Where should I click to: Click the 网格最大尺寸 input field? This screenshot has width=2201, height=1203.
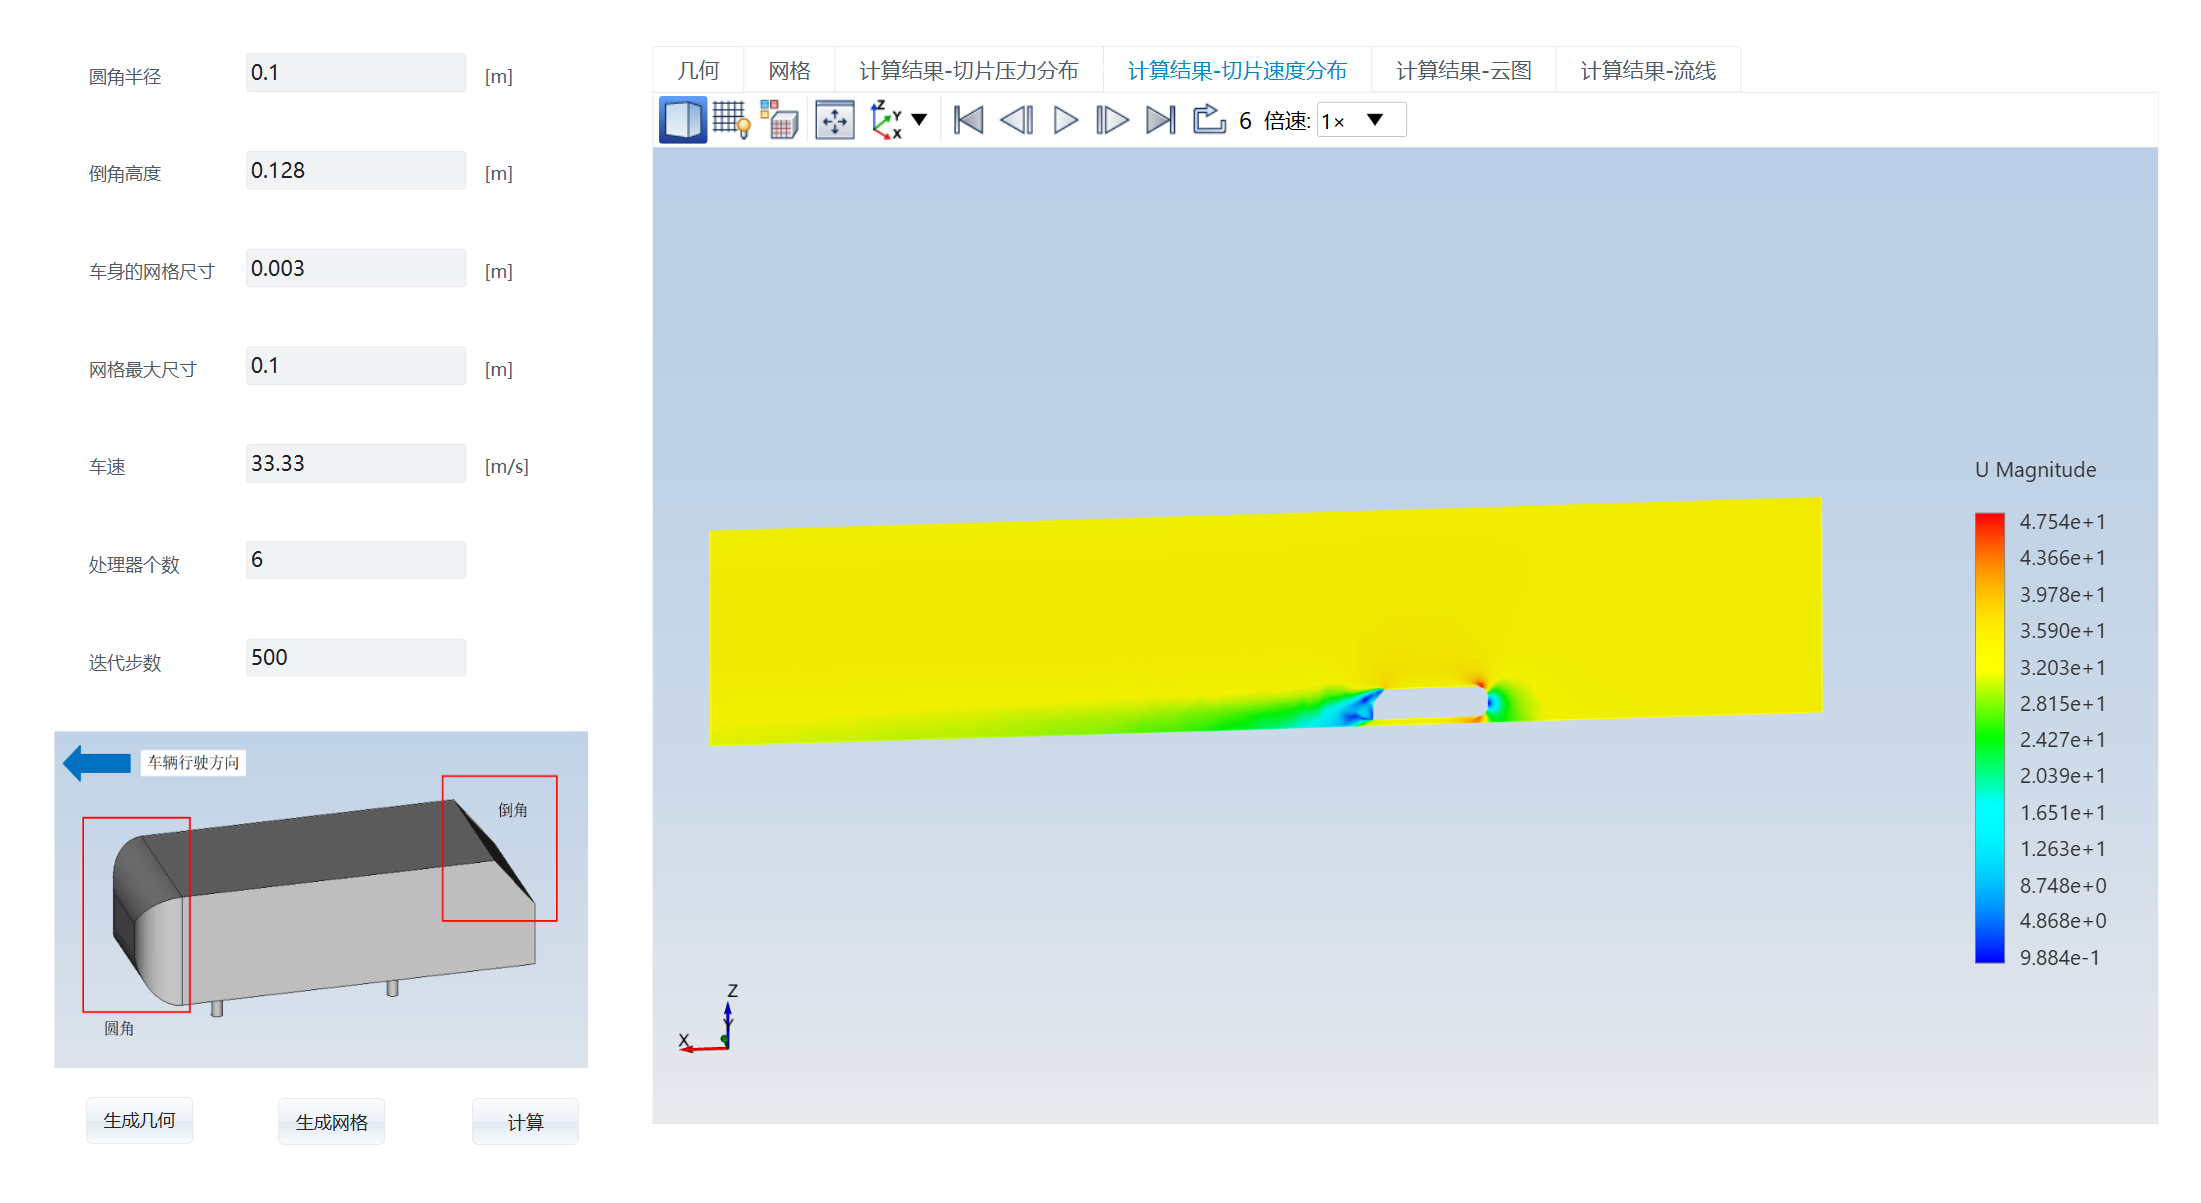[x=356, y=366]
